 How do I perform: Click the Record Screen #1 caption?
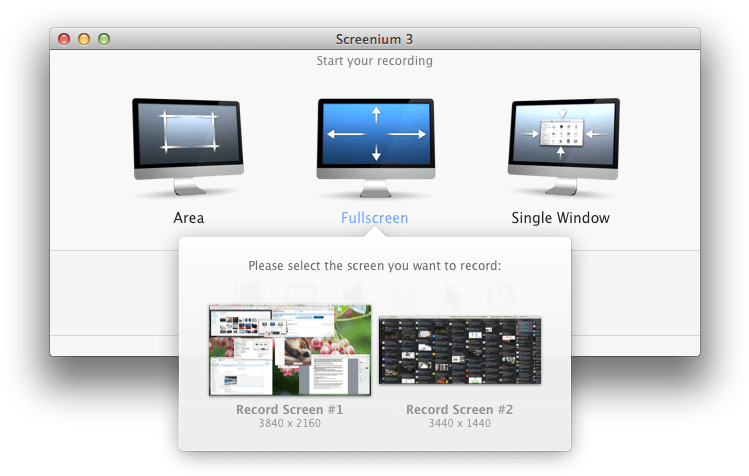click(x=289, y=410)
